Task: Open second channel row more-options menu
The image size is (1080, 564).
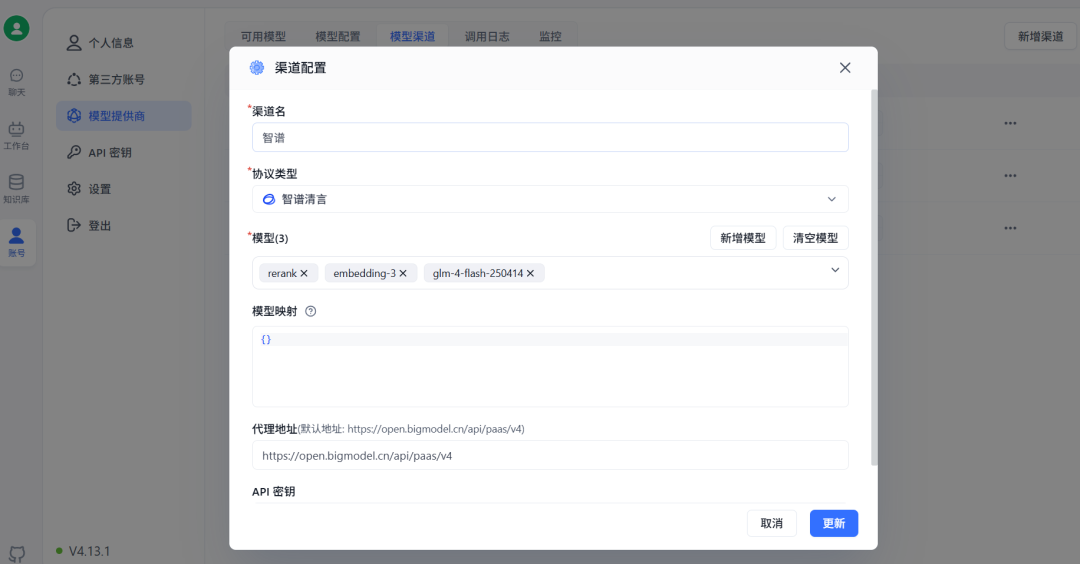Action: [1010, 176]
